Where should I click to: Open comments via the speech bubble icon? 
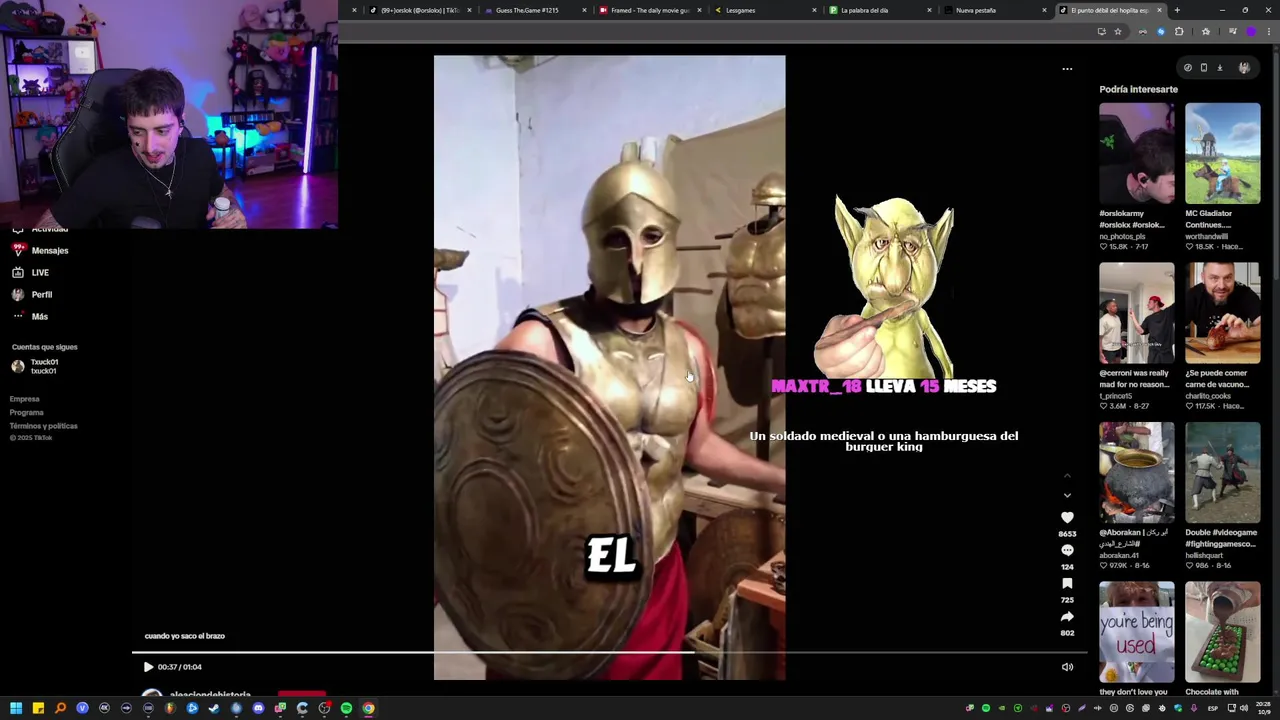(1067, 550)
